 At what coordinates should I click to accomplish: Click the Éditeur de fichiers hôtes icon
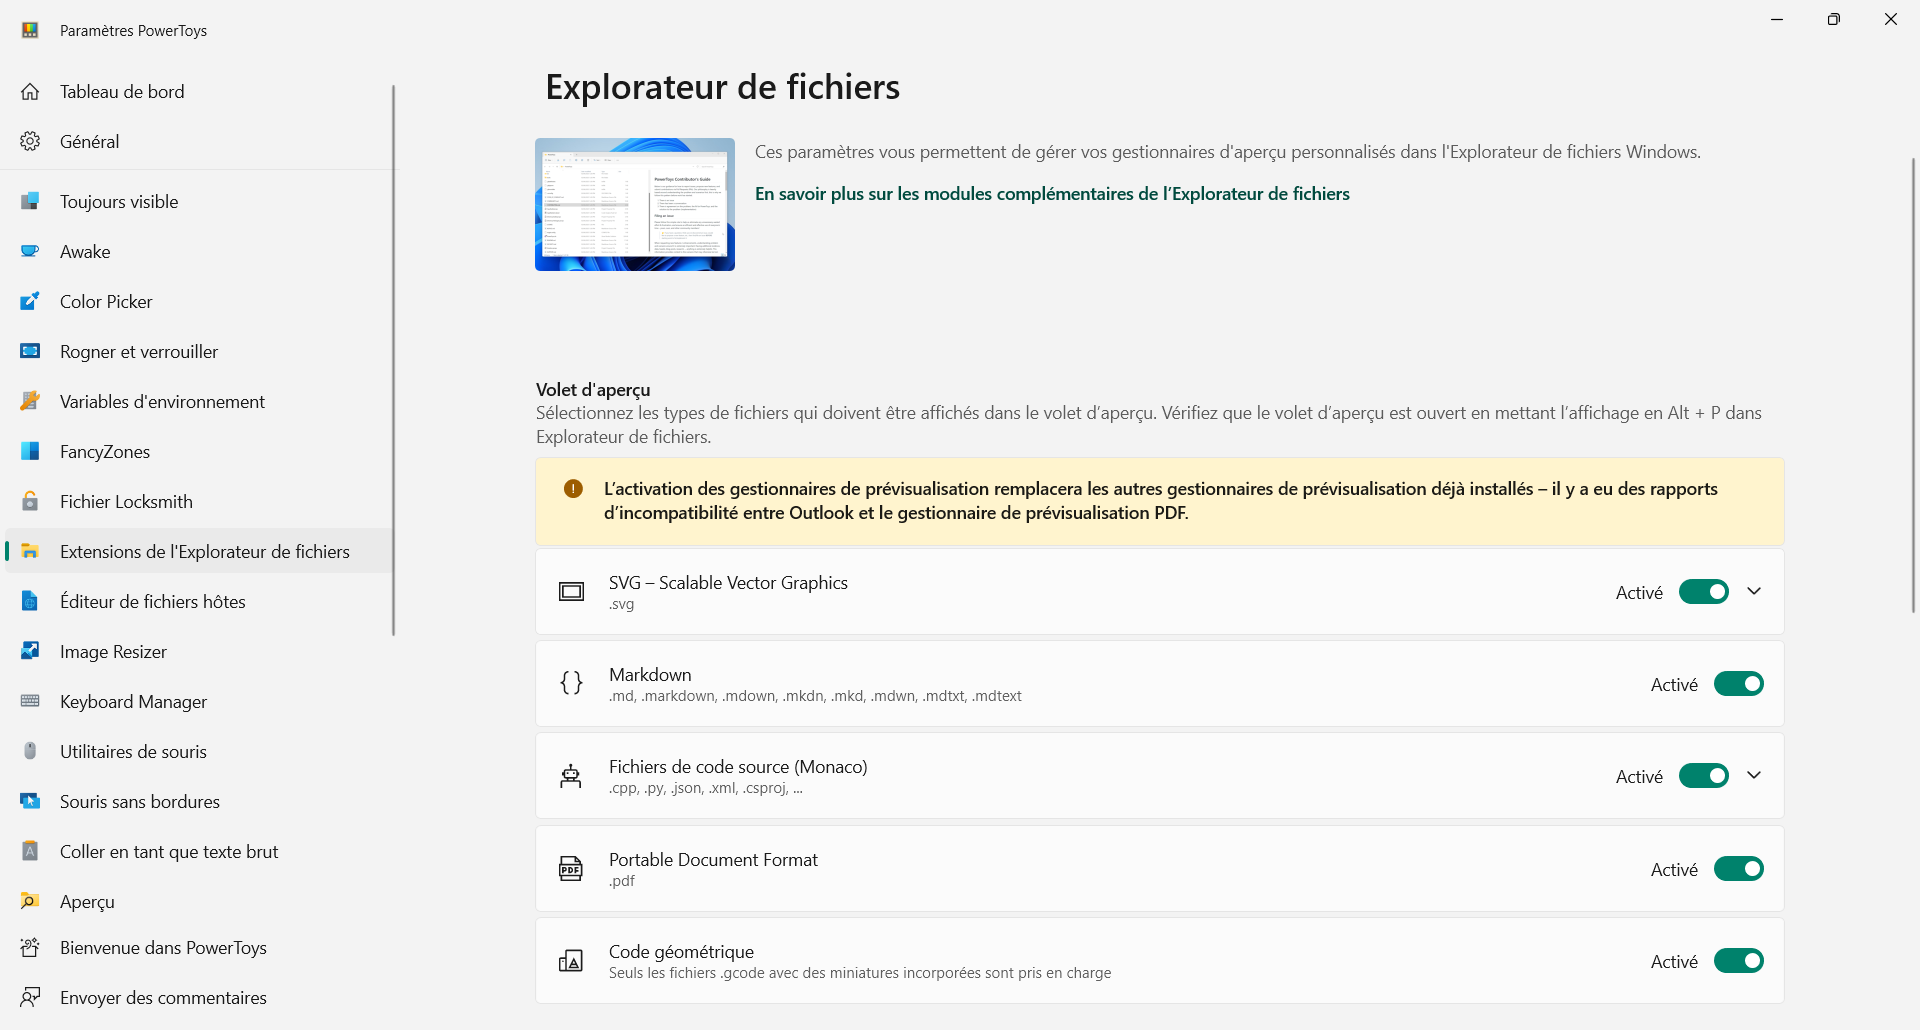(30, 602)
